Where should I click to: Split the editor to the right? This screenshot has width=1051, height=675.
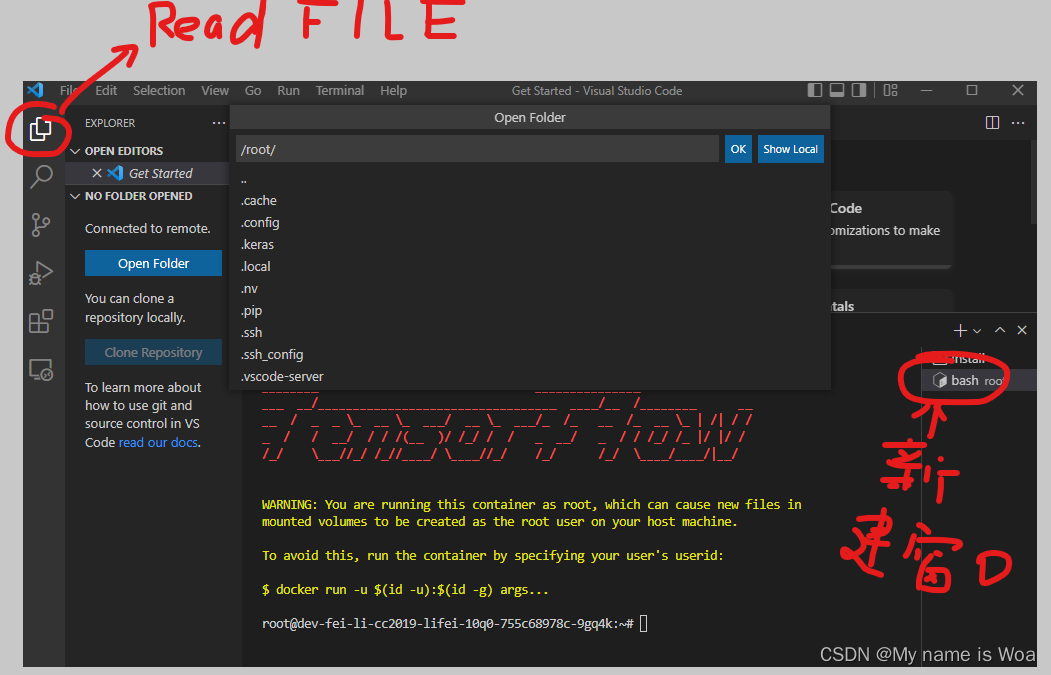993,123
